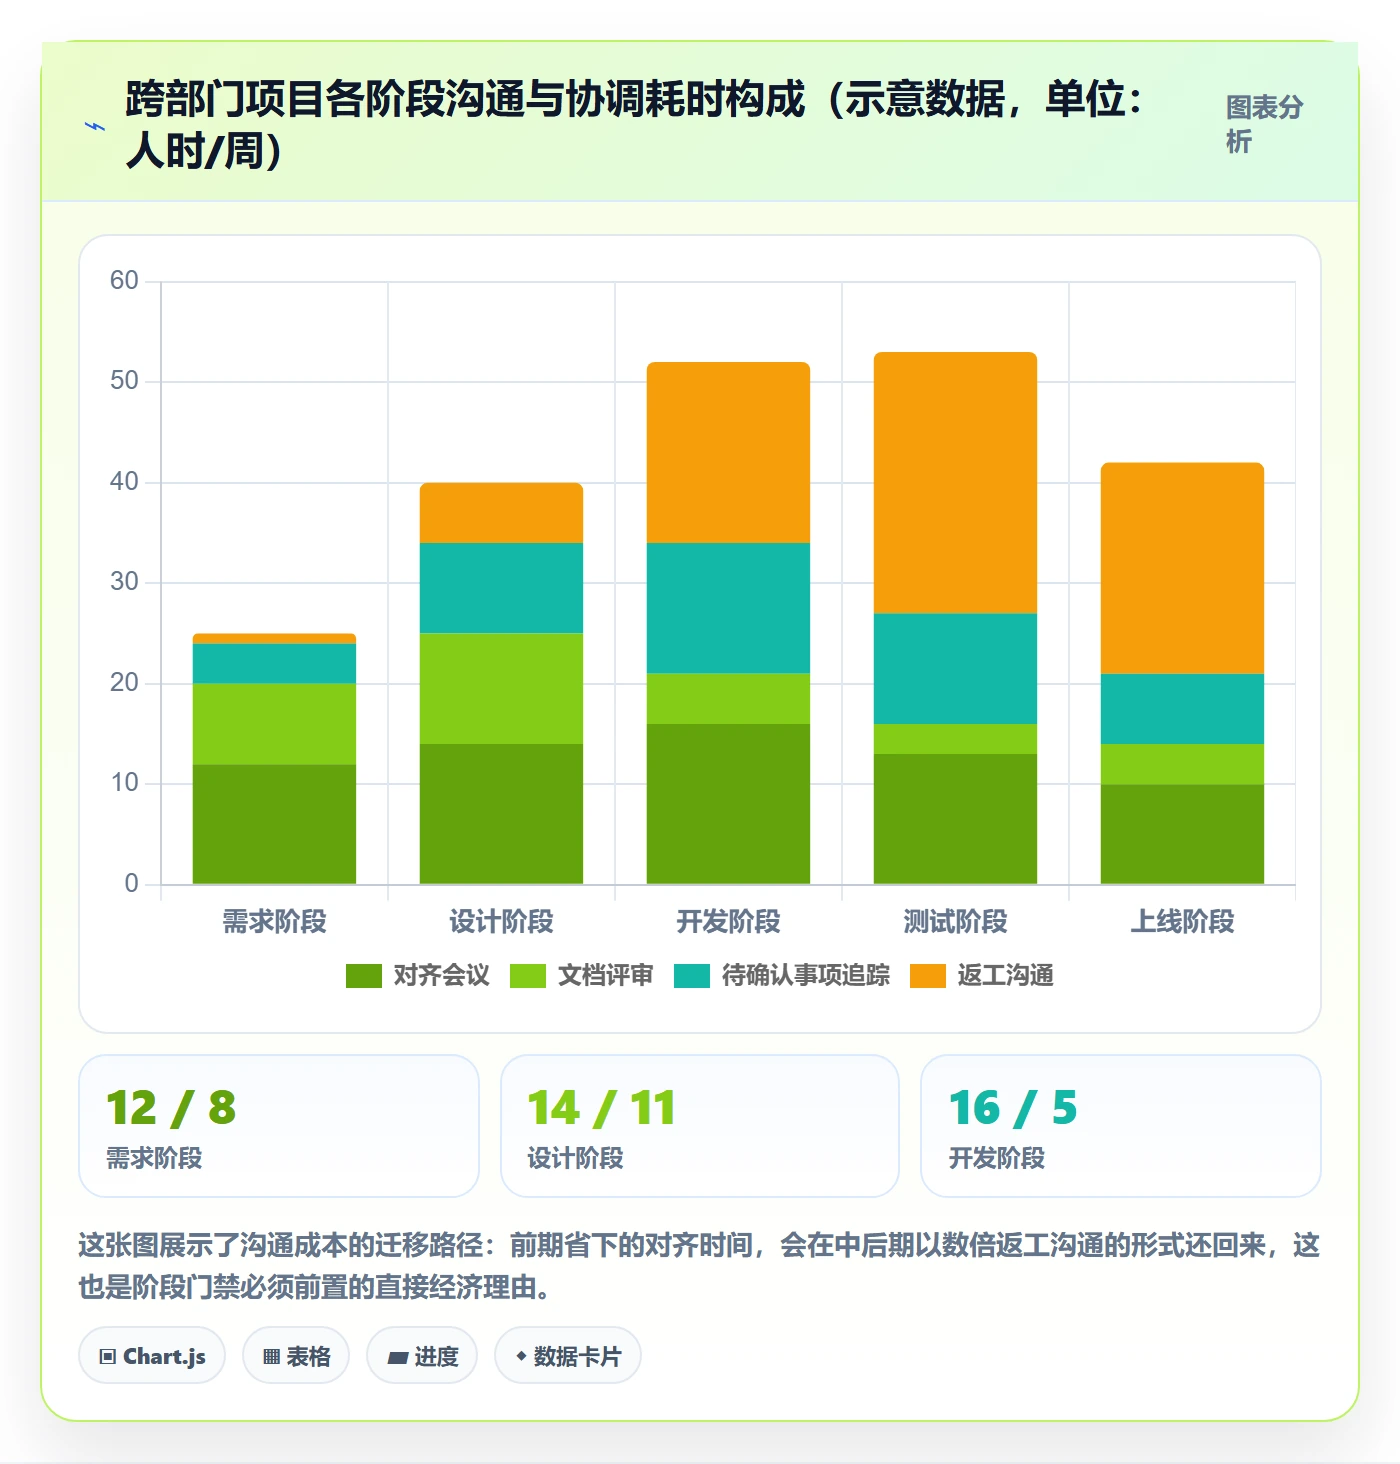Click the 对齐会议 legend label

(441, 976)
